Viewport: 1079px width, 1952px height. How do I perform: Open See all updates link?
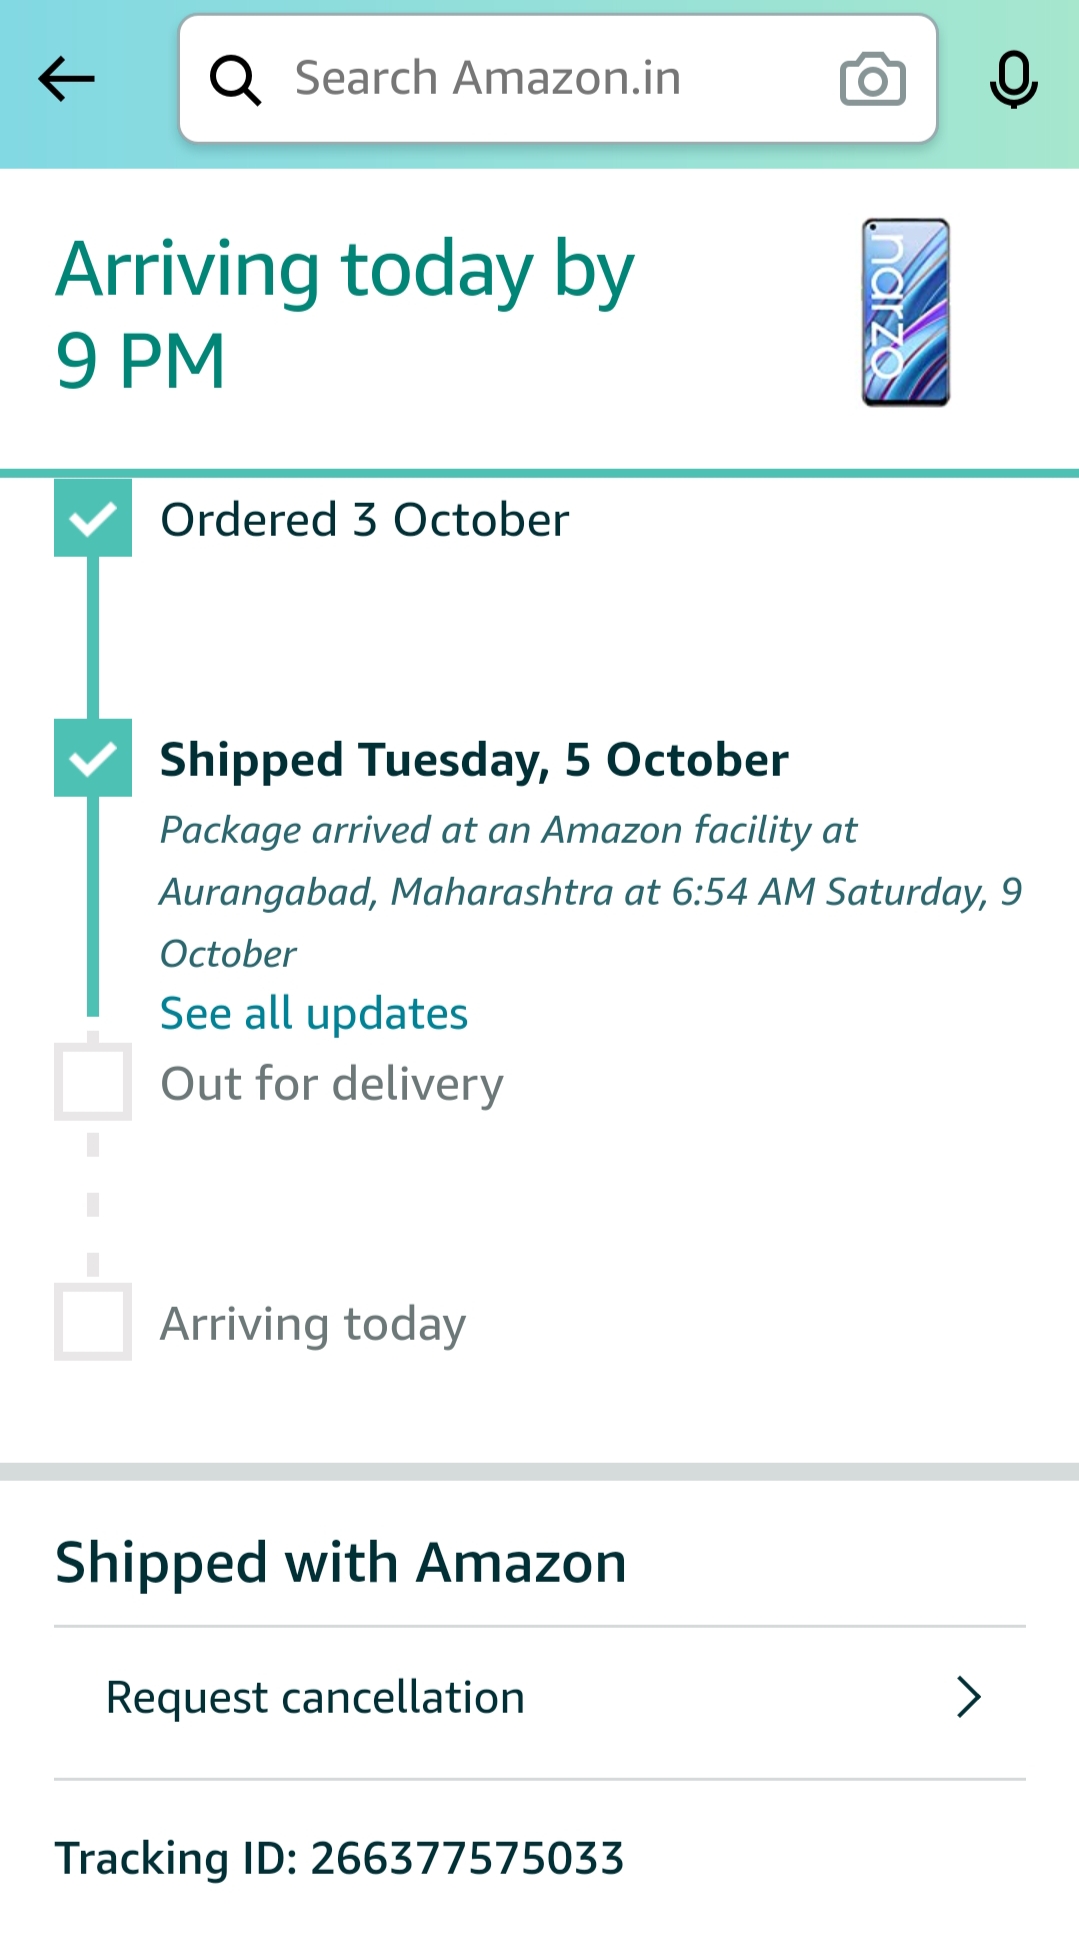pyautogui.click(x=314, y=1013)
